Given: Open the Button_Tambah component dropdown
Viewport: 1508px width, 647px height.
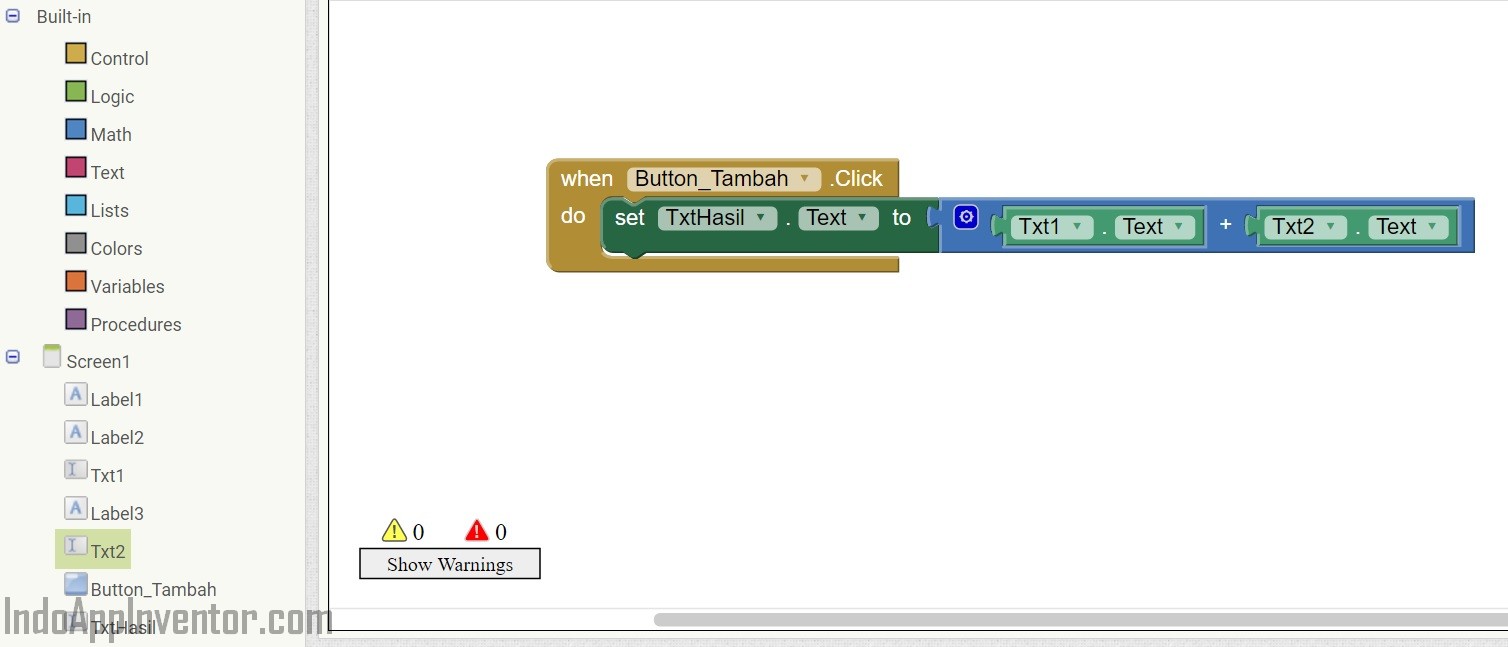Looking at the screenshot, I should pos(805,179).
